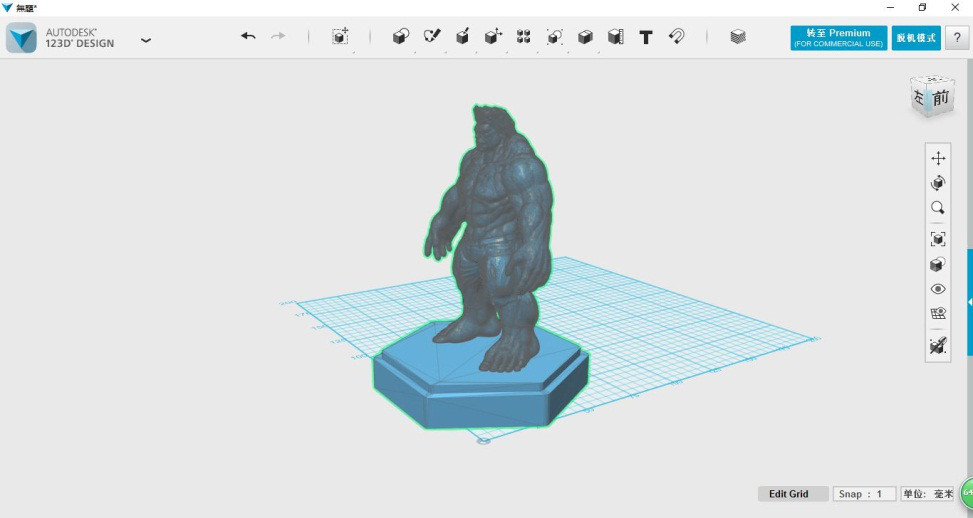Viewport: 973px width, 518px height.
Task: Open the 123D Design application menu arrow
Action: 146,41
